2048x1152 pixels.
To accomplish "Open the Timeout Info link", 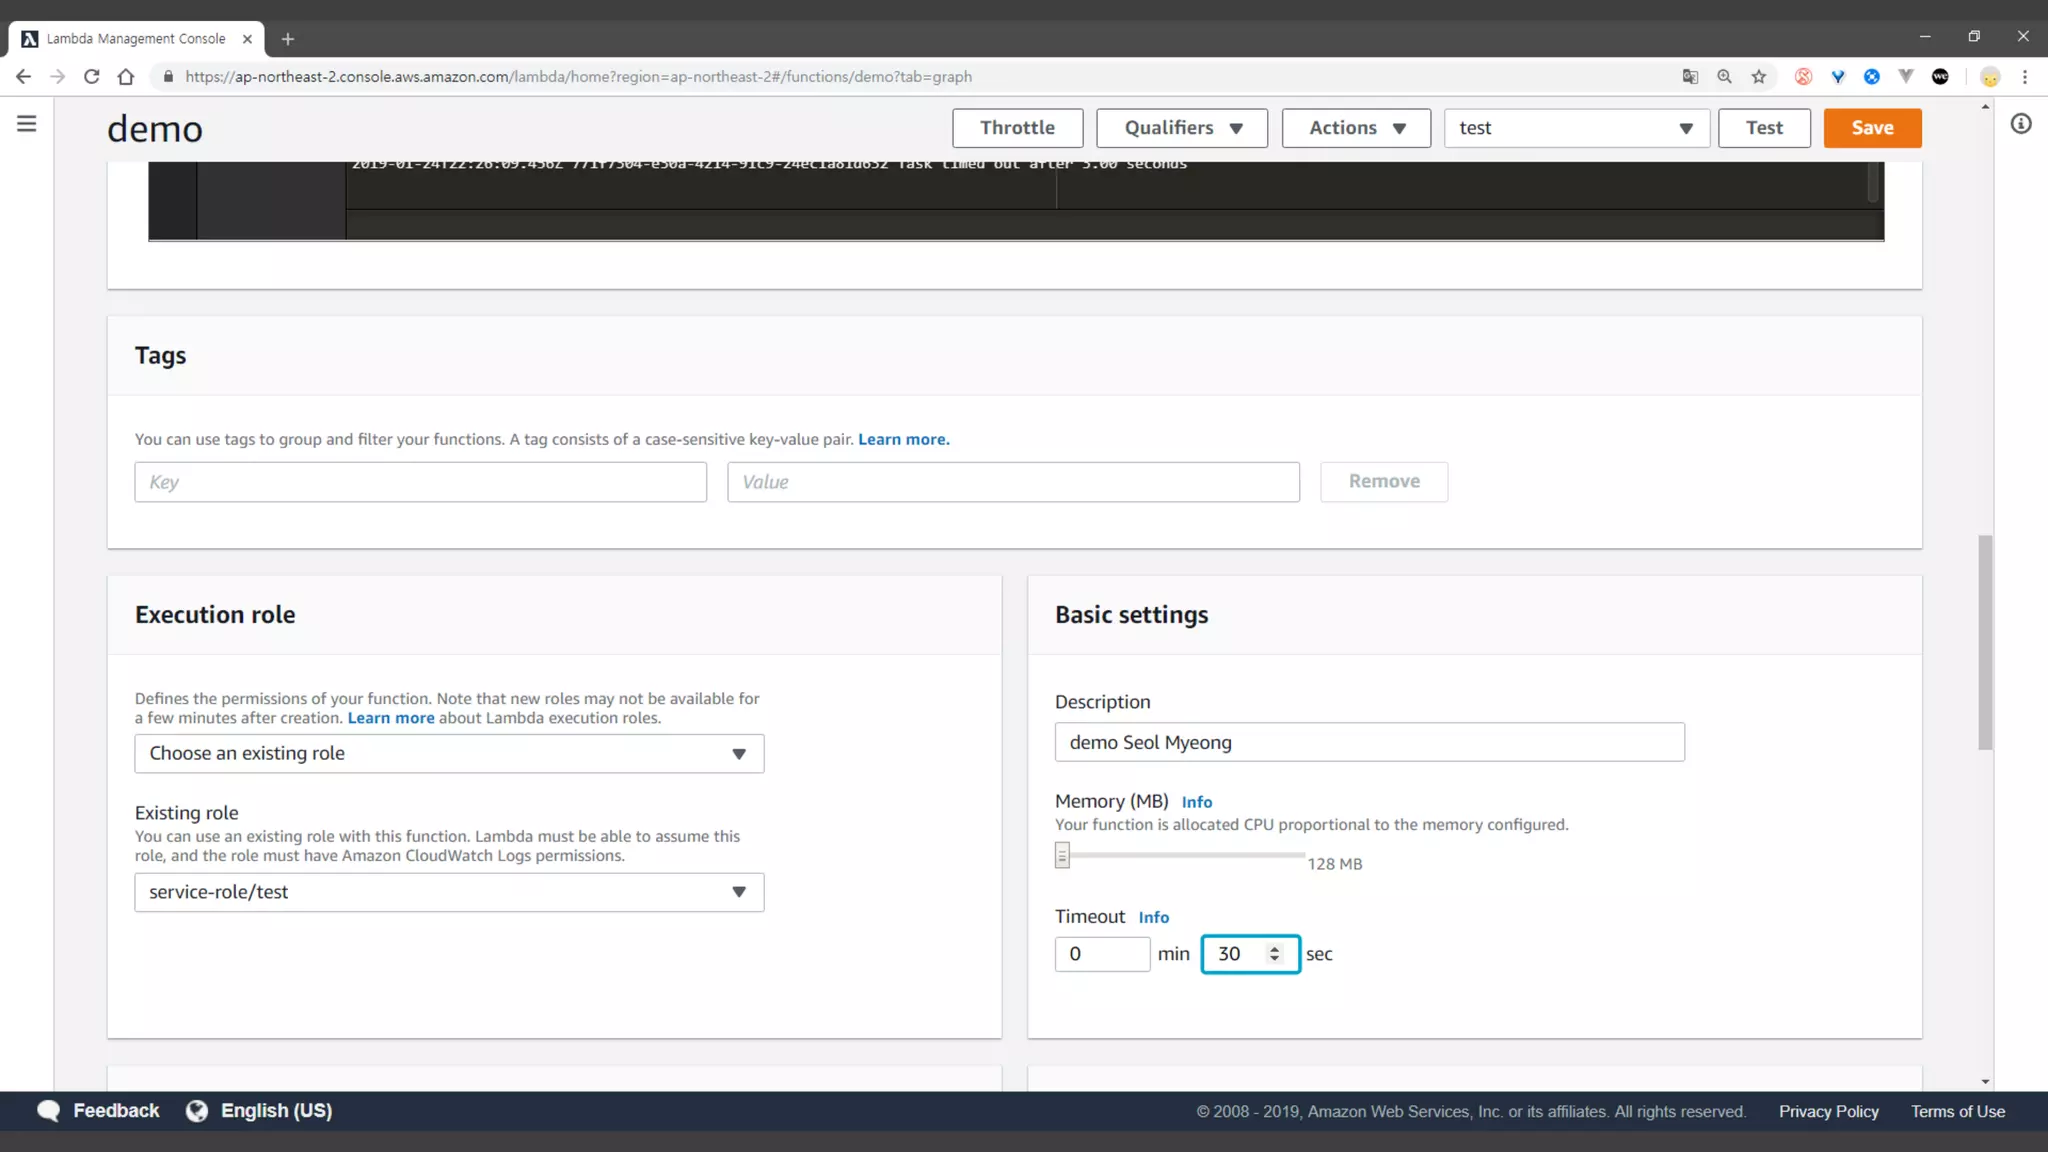I will coord(1153,917).
